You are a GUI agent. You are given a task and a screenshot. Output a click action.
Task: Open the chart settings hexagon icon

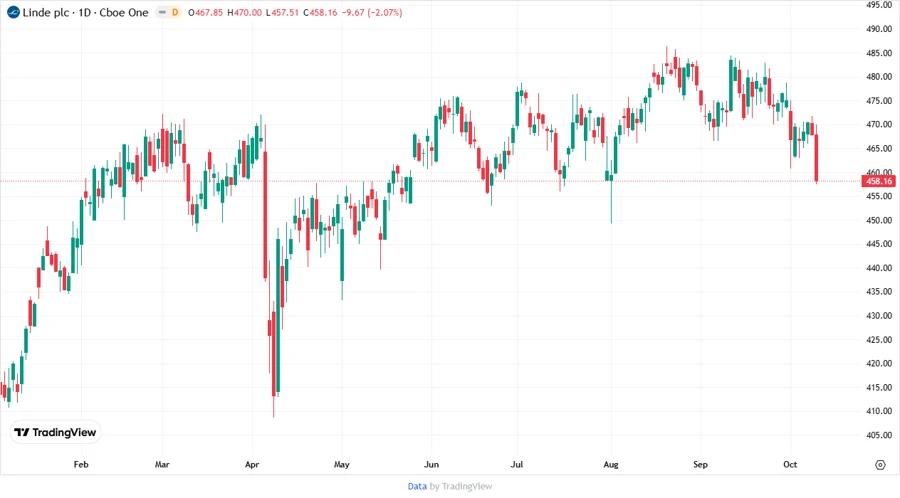click(x=880, y=464)
